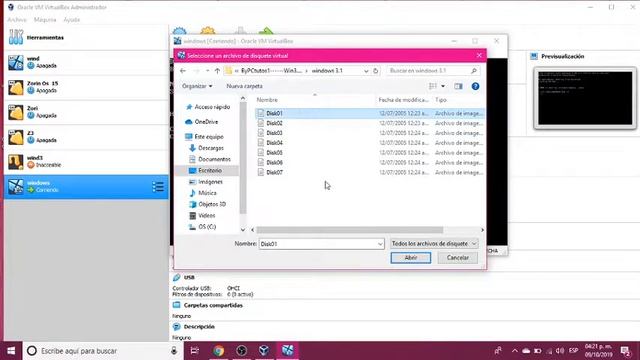Open the Vídeos folder
640x360 pixels.
[x=202, y=215]
